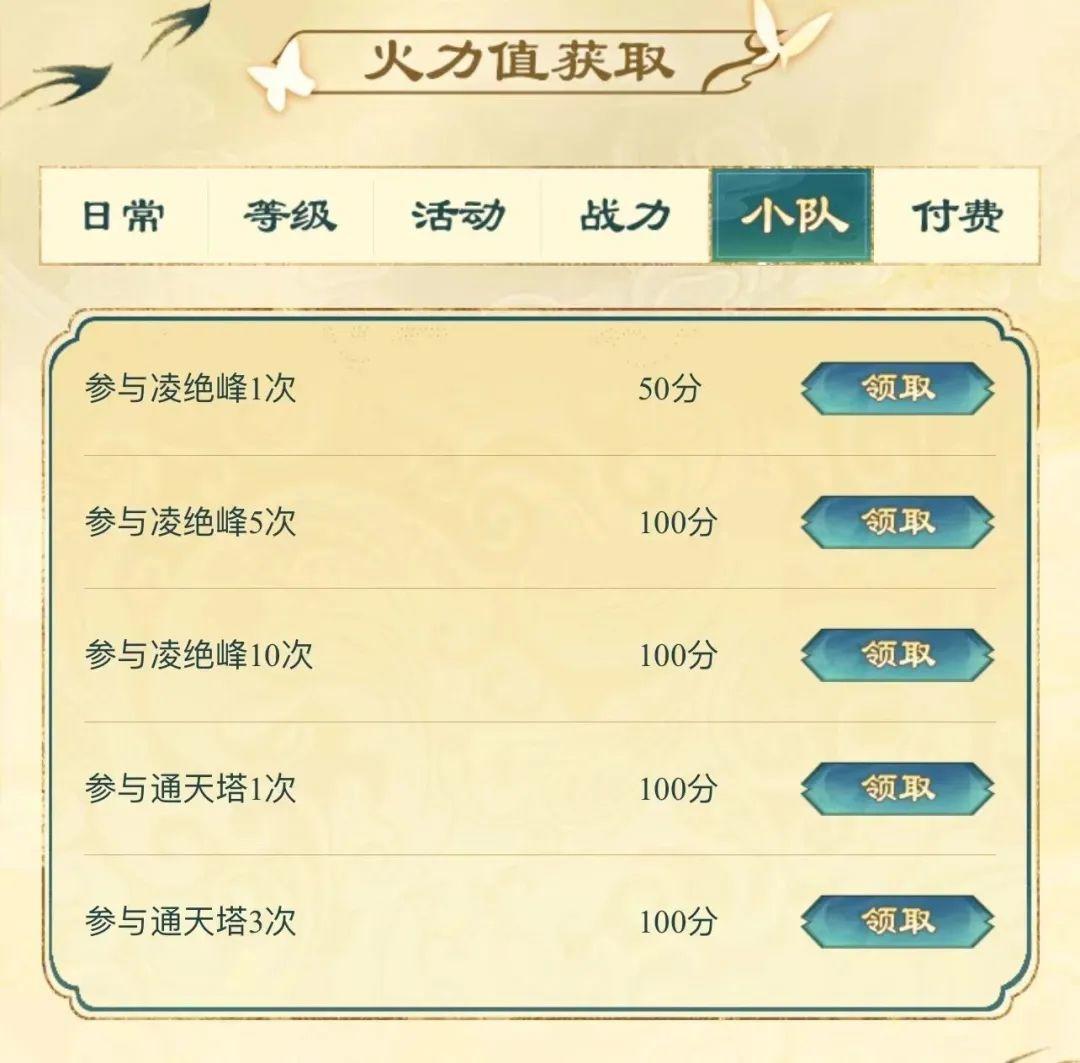
Task: Claim reward for 参与通天塔1次
Action: (x=897, y=789)
